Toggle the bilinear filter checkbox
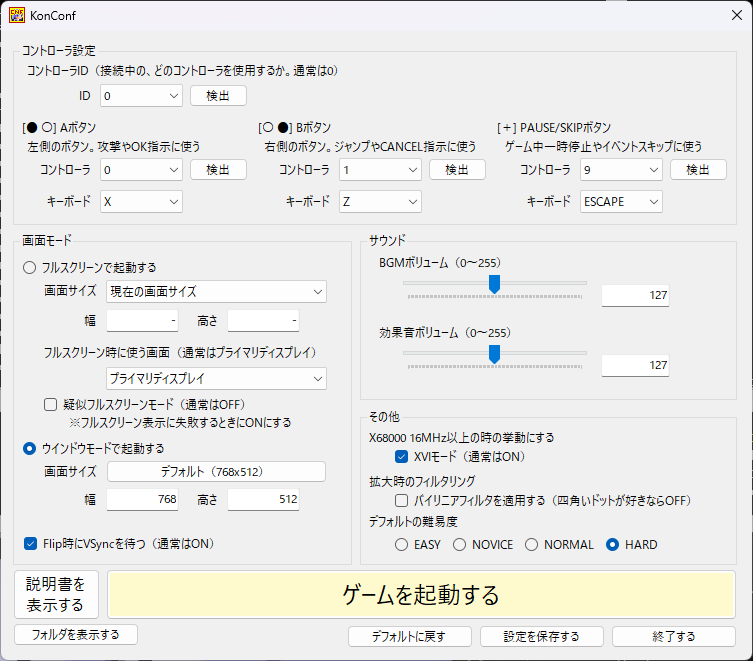Image resolution: width=753 pixels, height=661 pixels. click(402, 500)
